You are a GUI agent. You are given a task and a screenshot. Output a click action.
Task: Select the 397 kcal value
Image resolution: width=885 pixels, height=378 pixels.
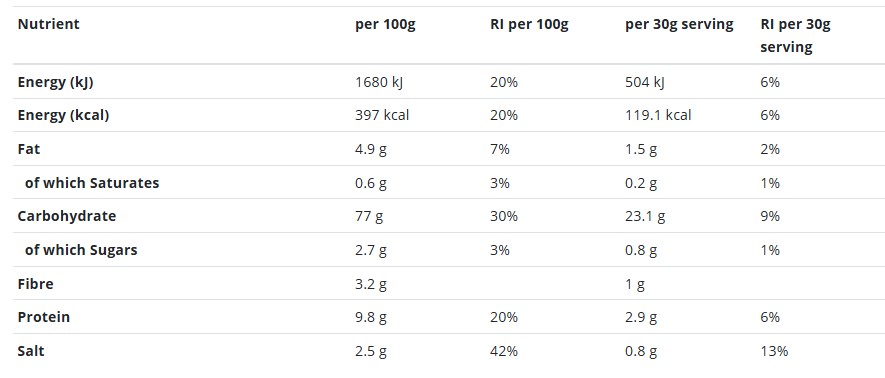(x=382, y=115)
